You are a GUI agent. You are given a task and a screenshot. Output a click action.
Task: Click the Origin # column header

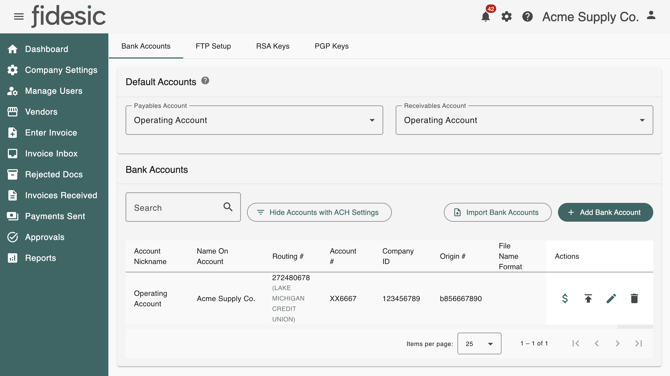(453, 256)
